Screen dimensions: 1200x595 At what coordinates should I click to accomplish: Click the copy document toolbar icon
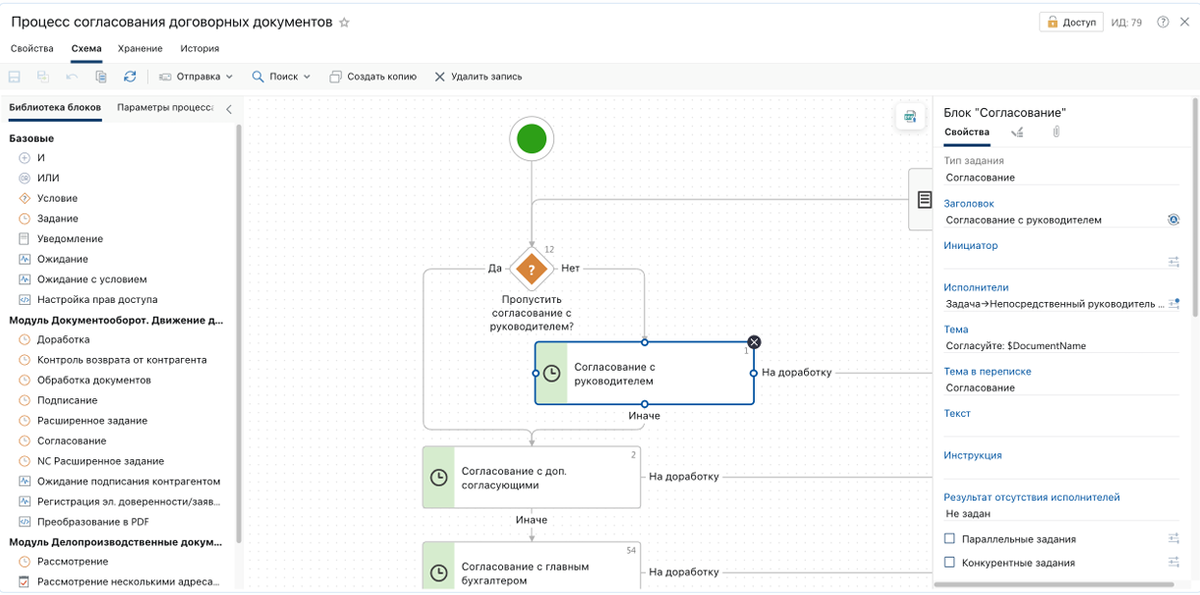click(x=101, y=76)
